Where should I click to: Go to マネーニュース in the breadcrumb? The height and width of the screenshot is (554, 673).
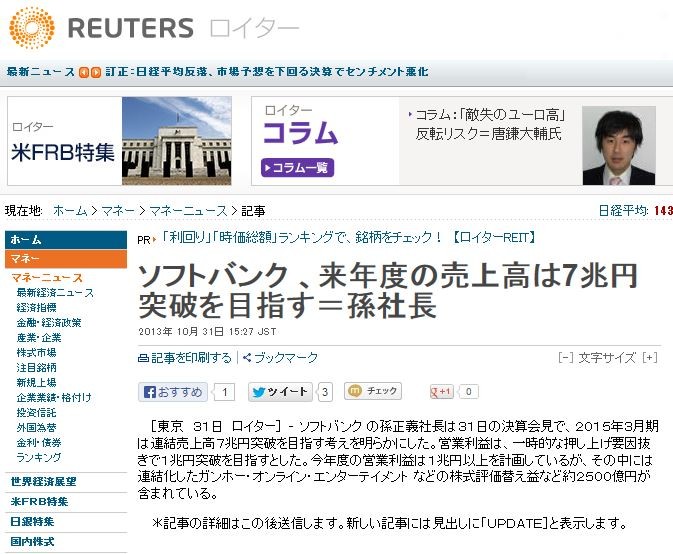coord(188,211)
